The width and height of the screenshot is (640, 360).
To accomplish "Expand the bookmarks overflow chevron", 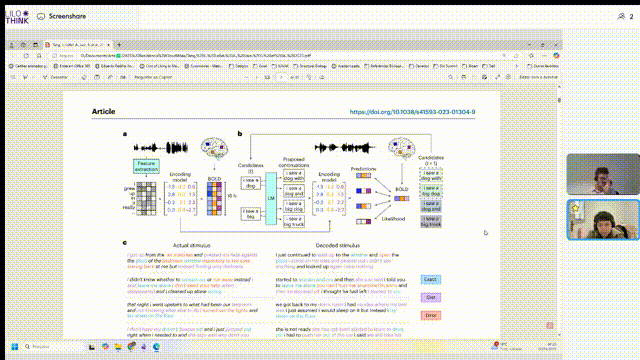I will tap(516, 66).
